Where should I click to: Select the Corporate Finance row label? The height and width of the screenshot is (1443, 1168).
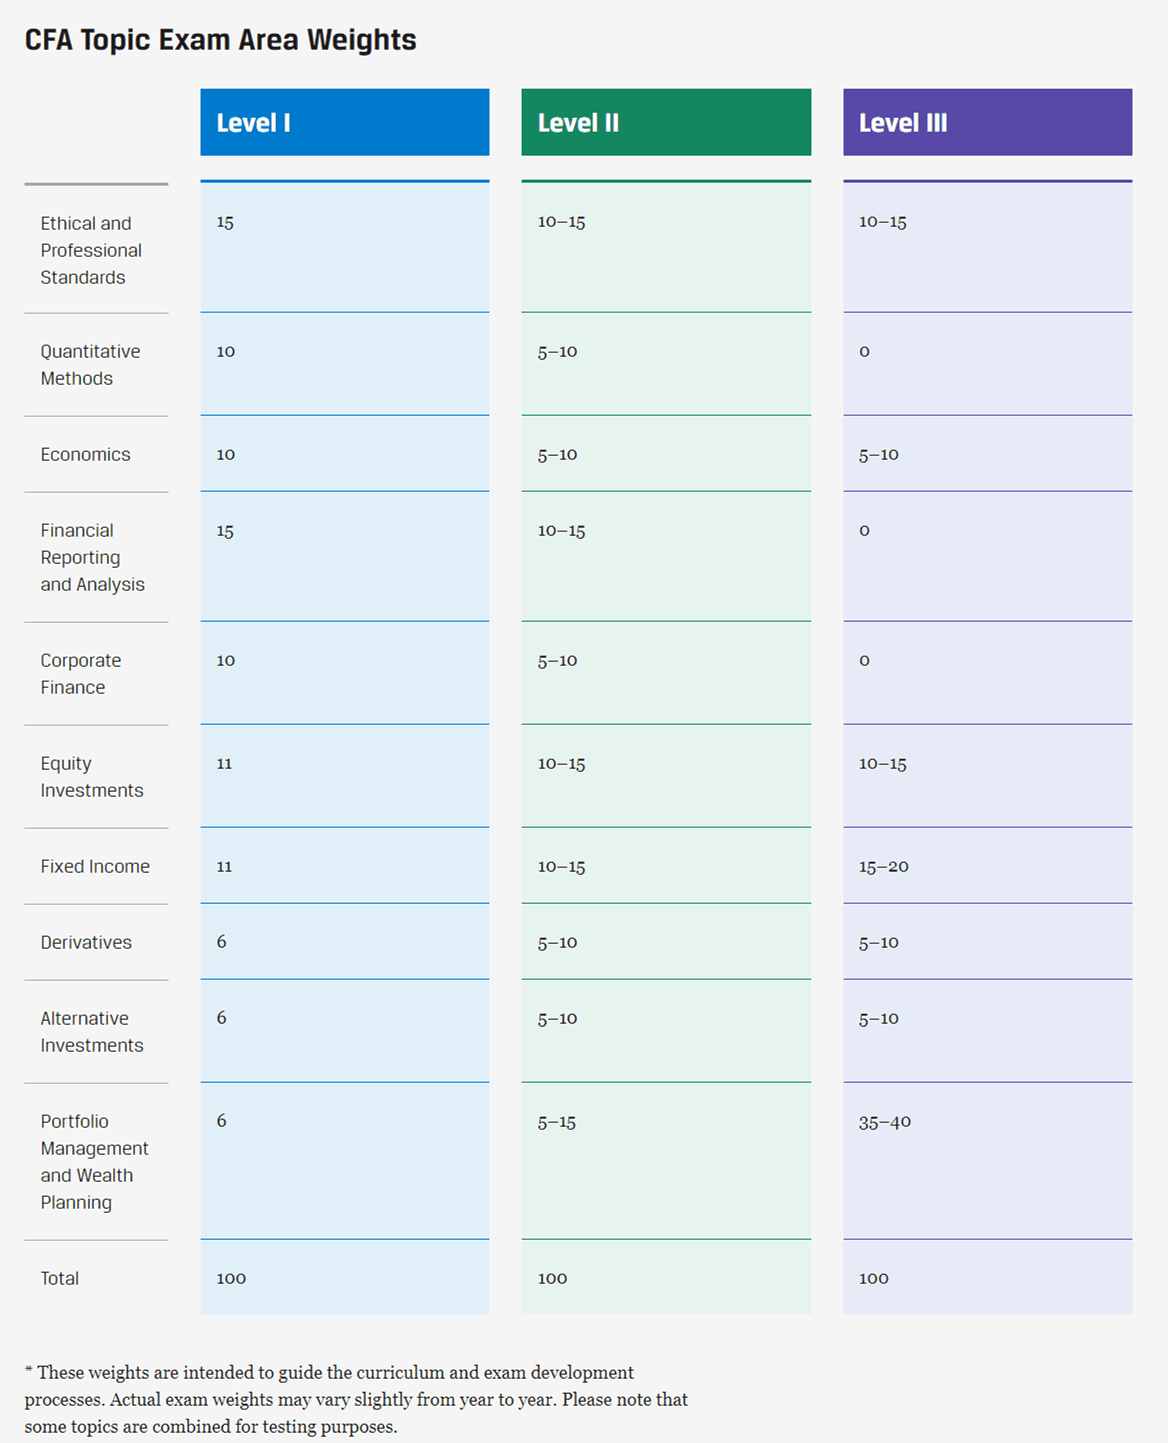click(x=80, y=674)
